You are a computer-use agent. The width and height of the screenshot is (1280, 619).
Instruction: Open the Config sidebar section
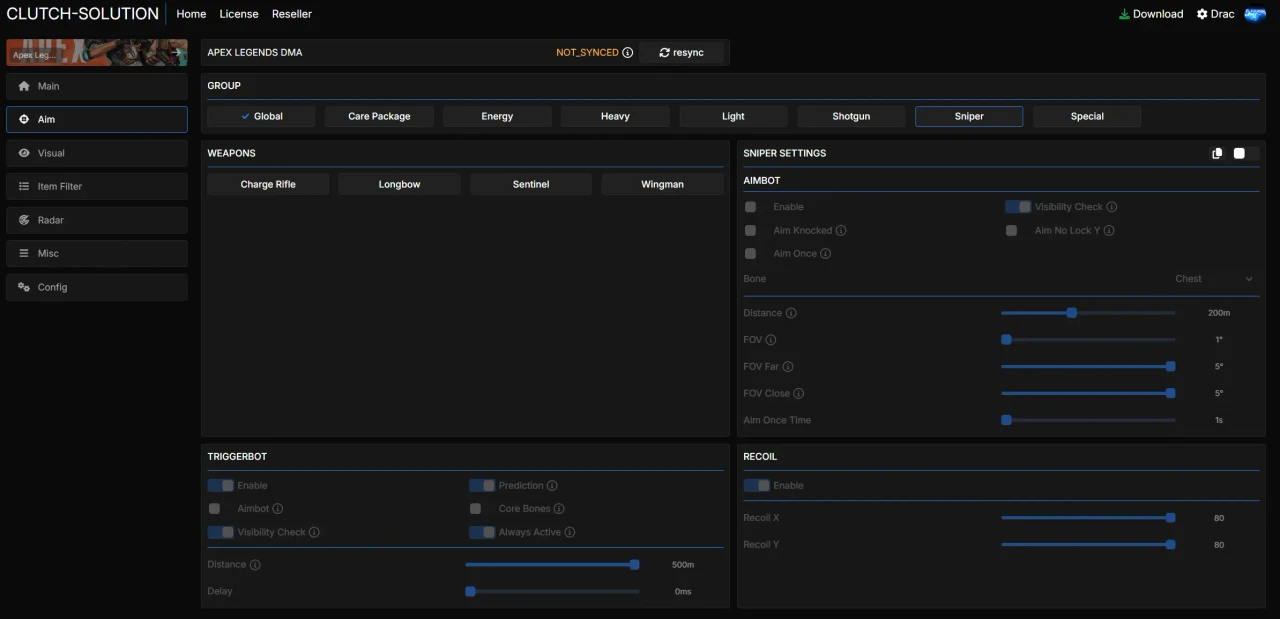click(97, 287)
